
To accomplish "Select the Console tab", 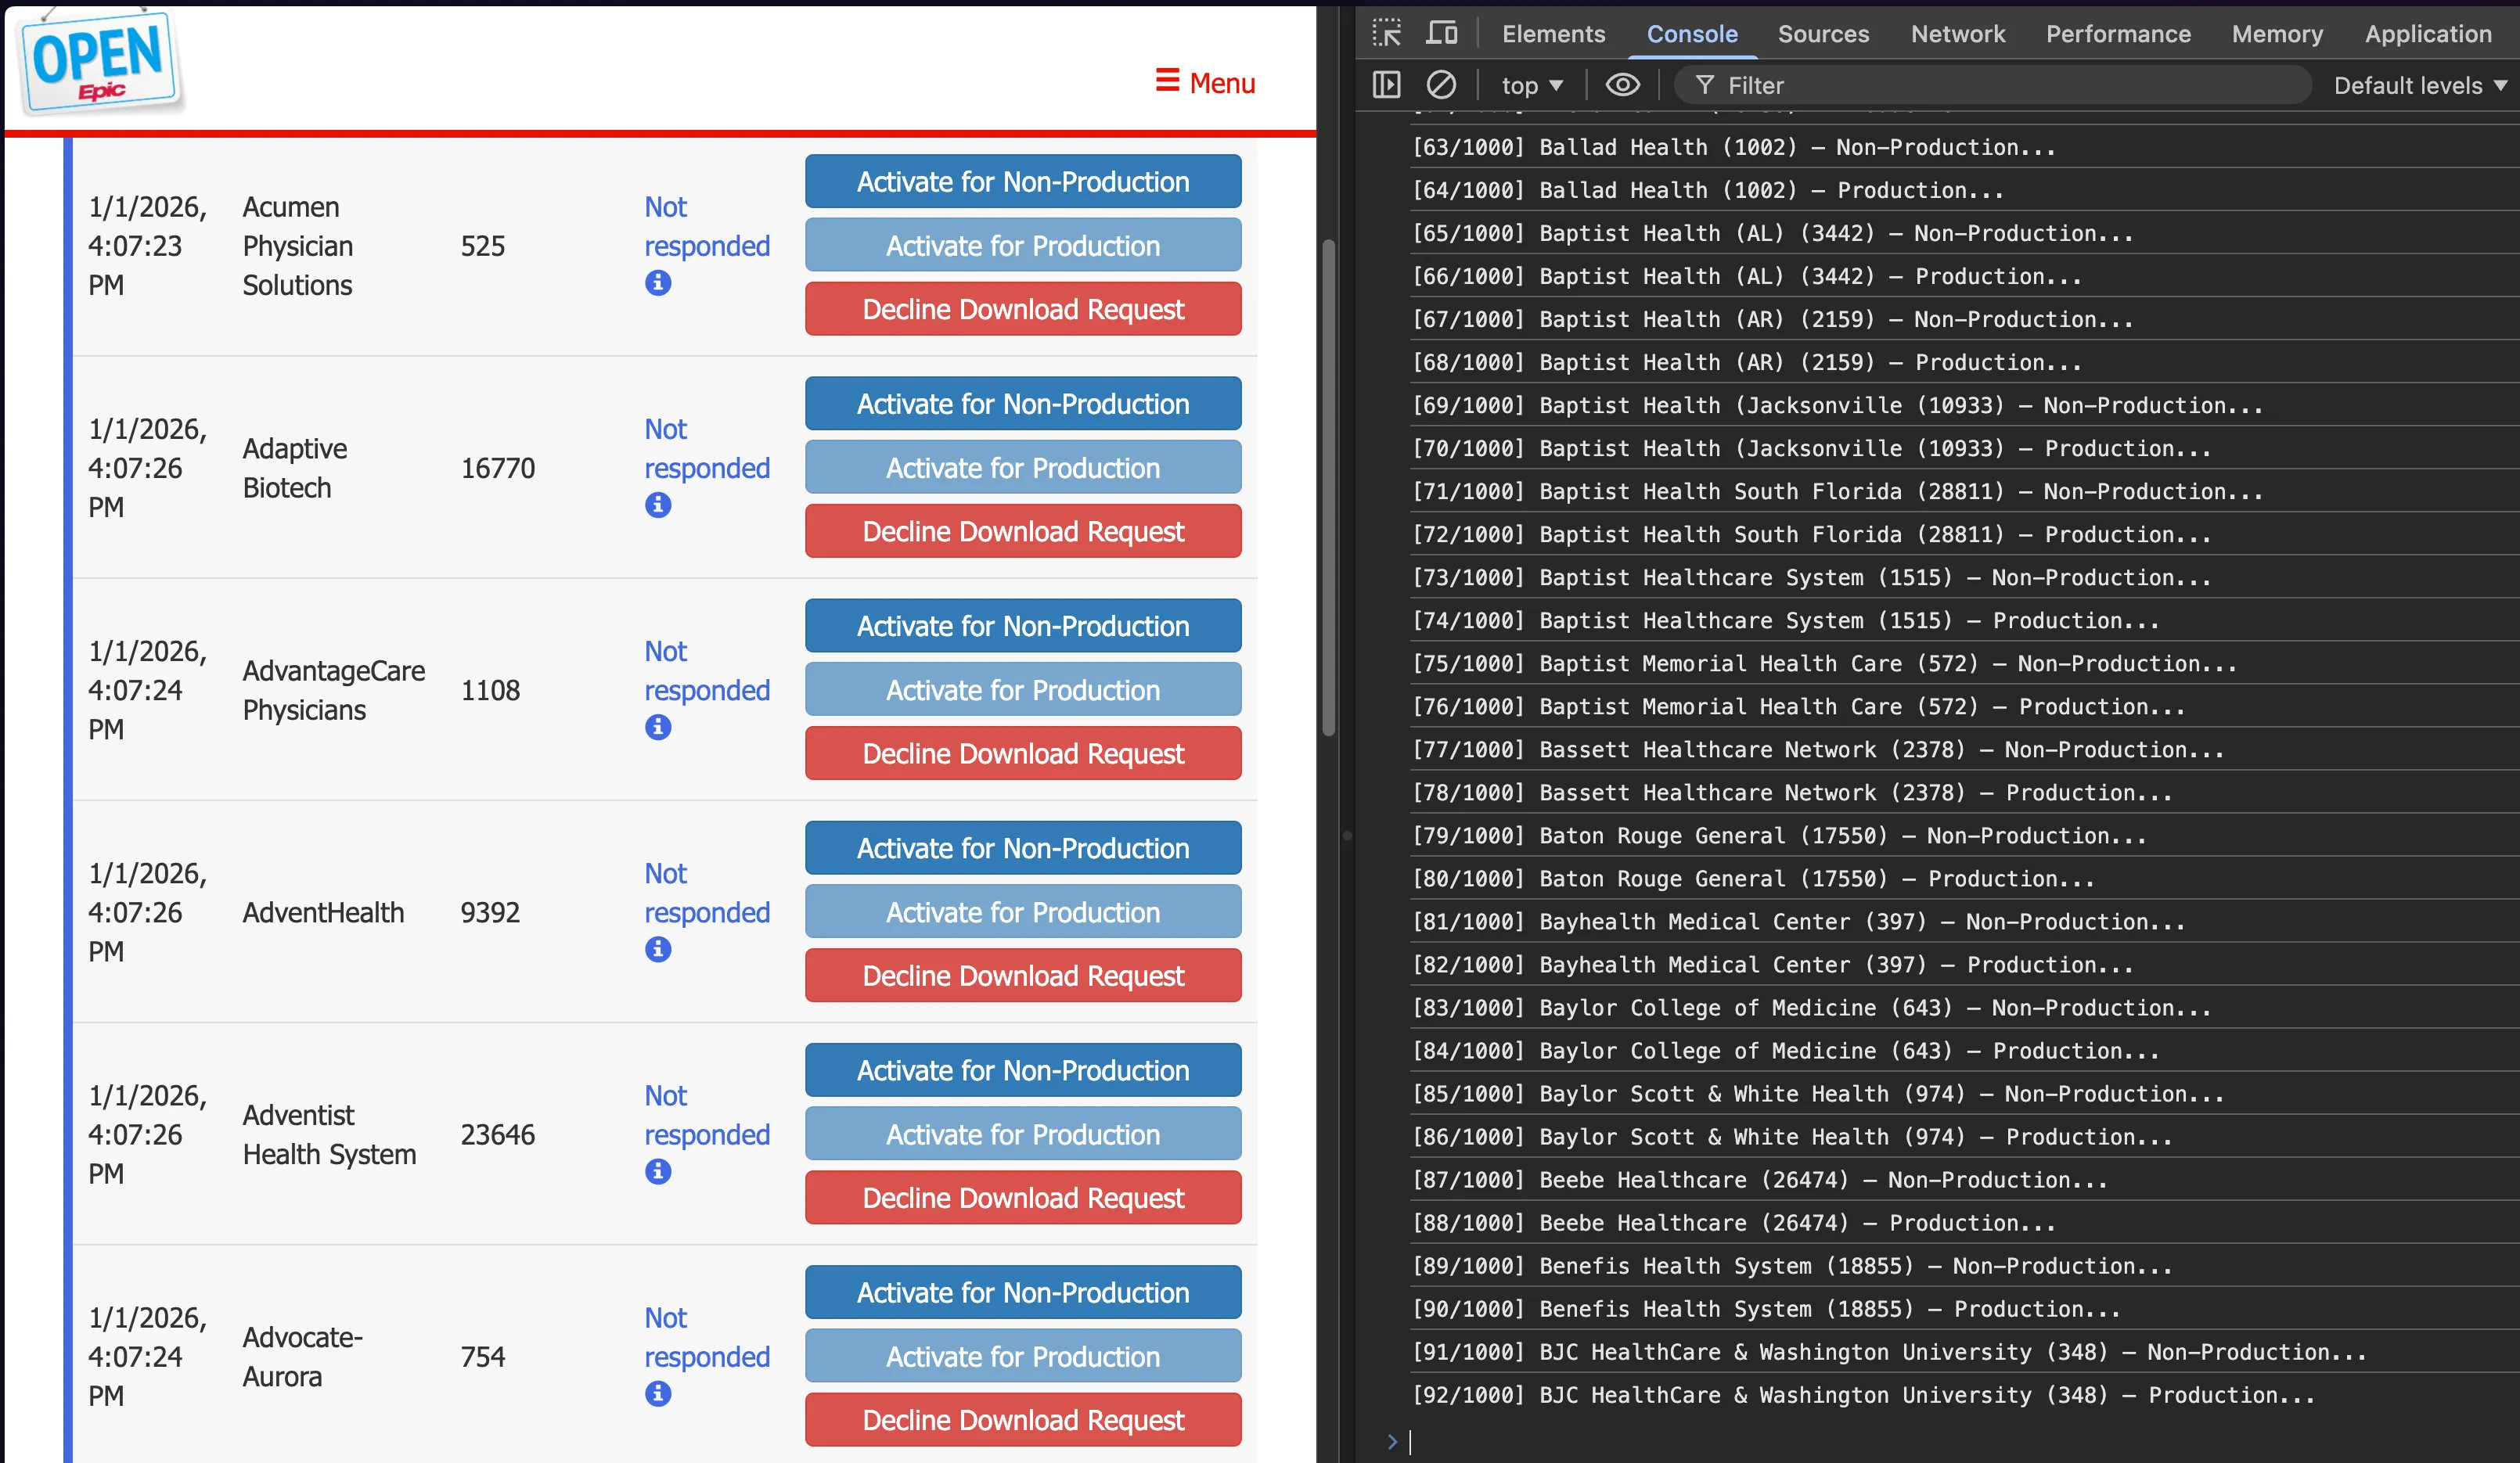I will click(x=1692, y=34).
